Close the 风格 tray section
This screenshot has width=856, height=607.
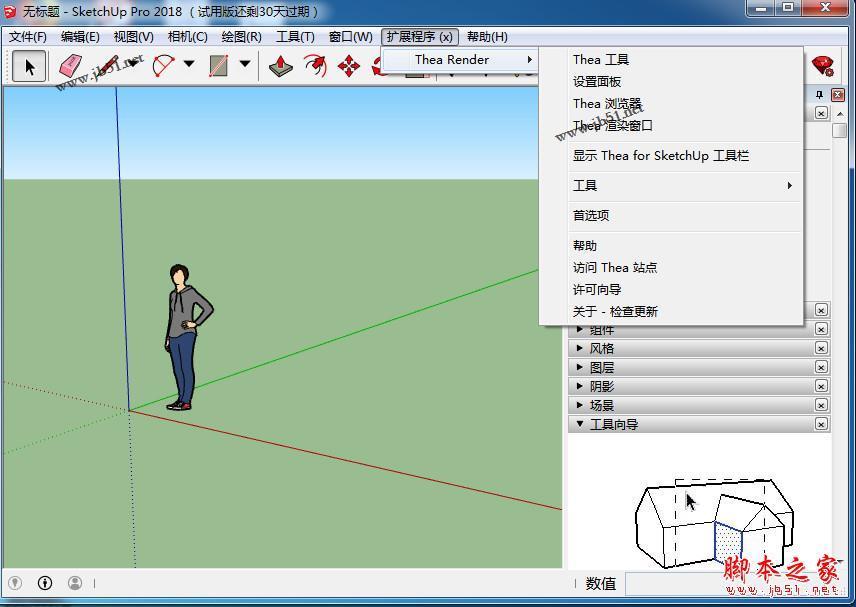click(821, 348)
